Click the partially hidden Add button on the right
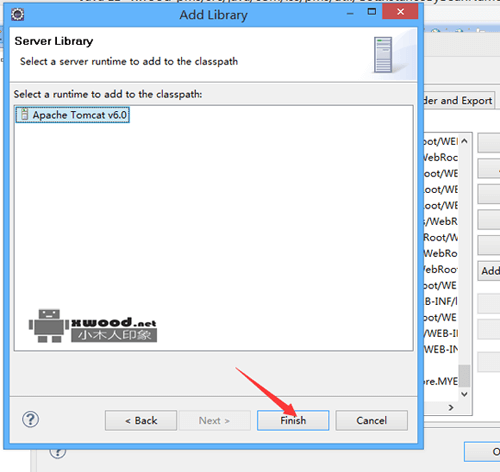500x472 pixels. [489, 271]
